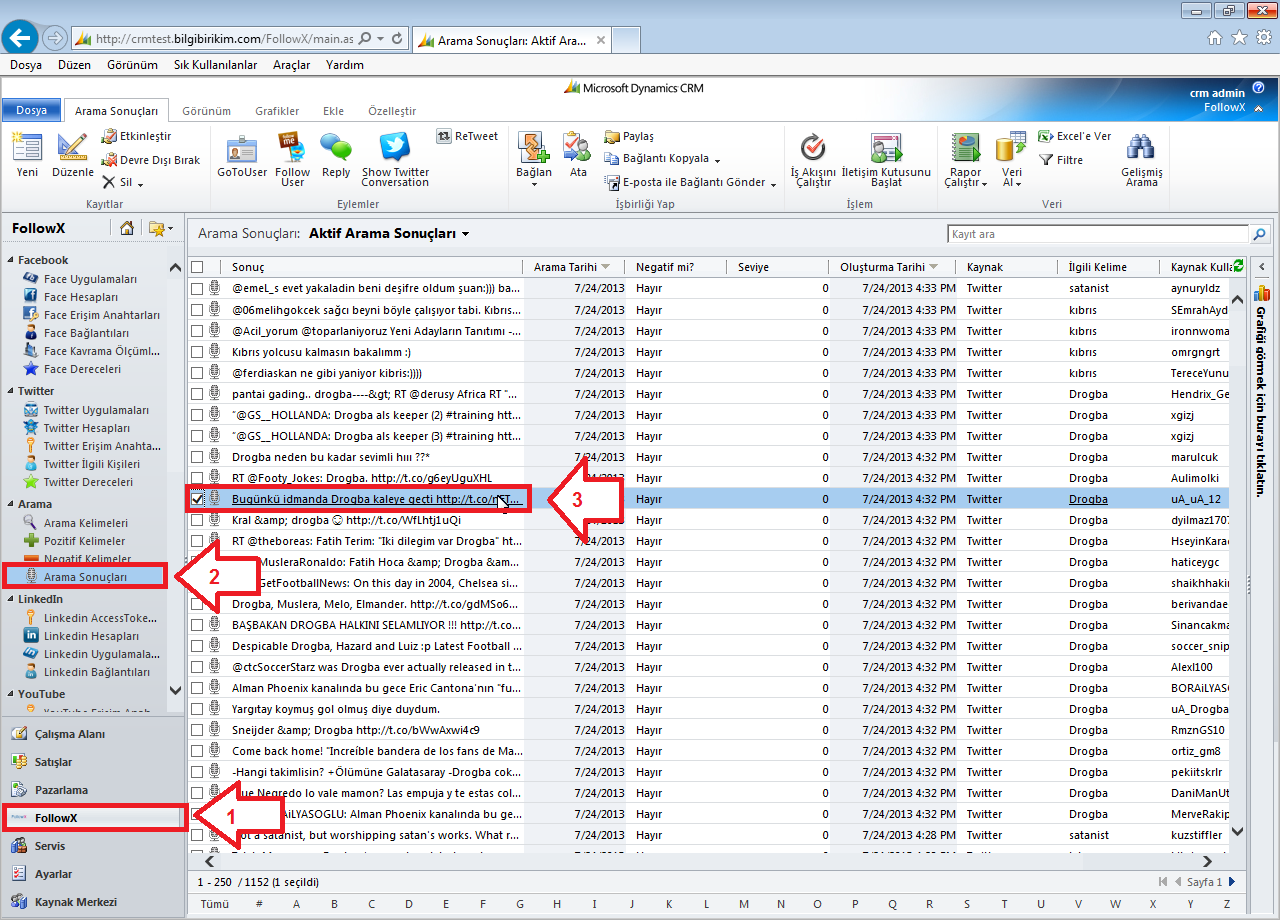
Task: Click the Bağlan connect icon
Action: click(x=534, y=148)
